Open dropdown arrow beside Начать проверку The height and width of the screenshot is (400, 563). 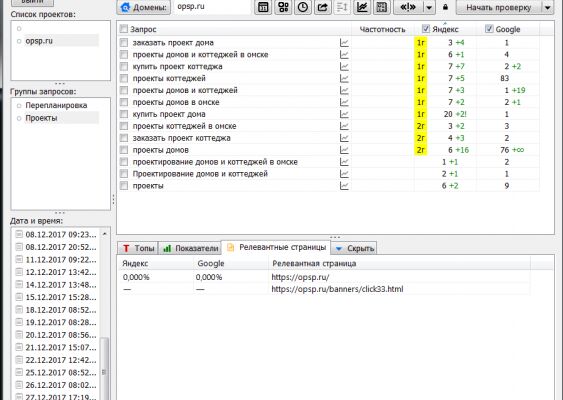[x=548, y=7]
